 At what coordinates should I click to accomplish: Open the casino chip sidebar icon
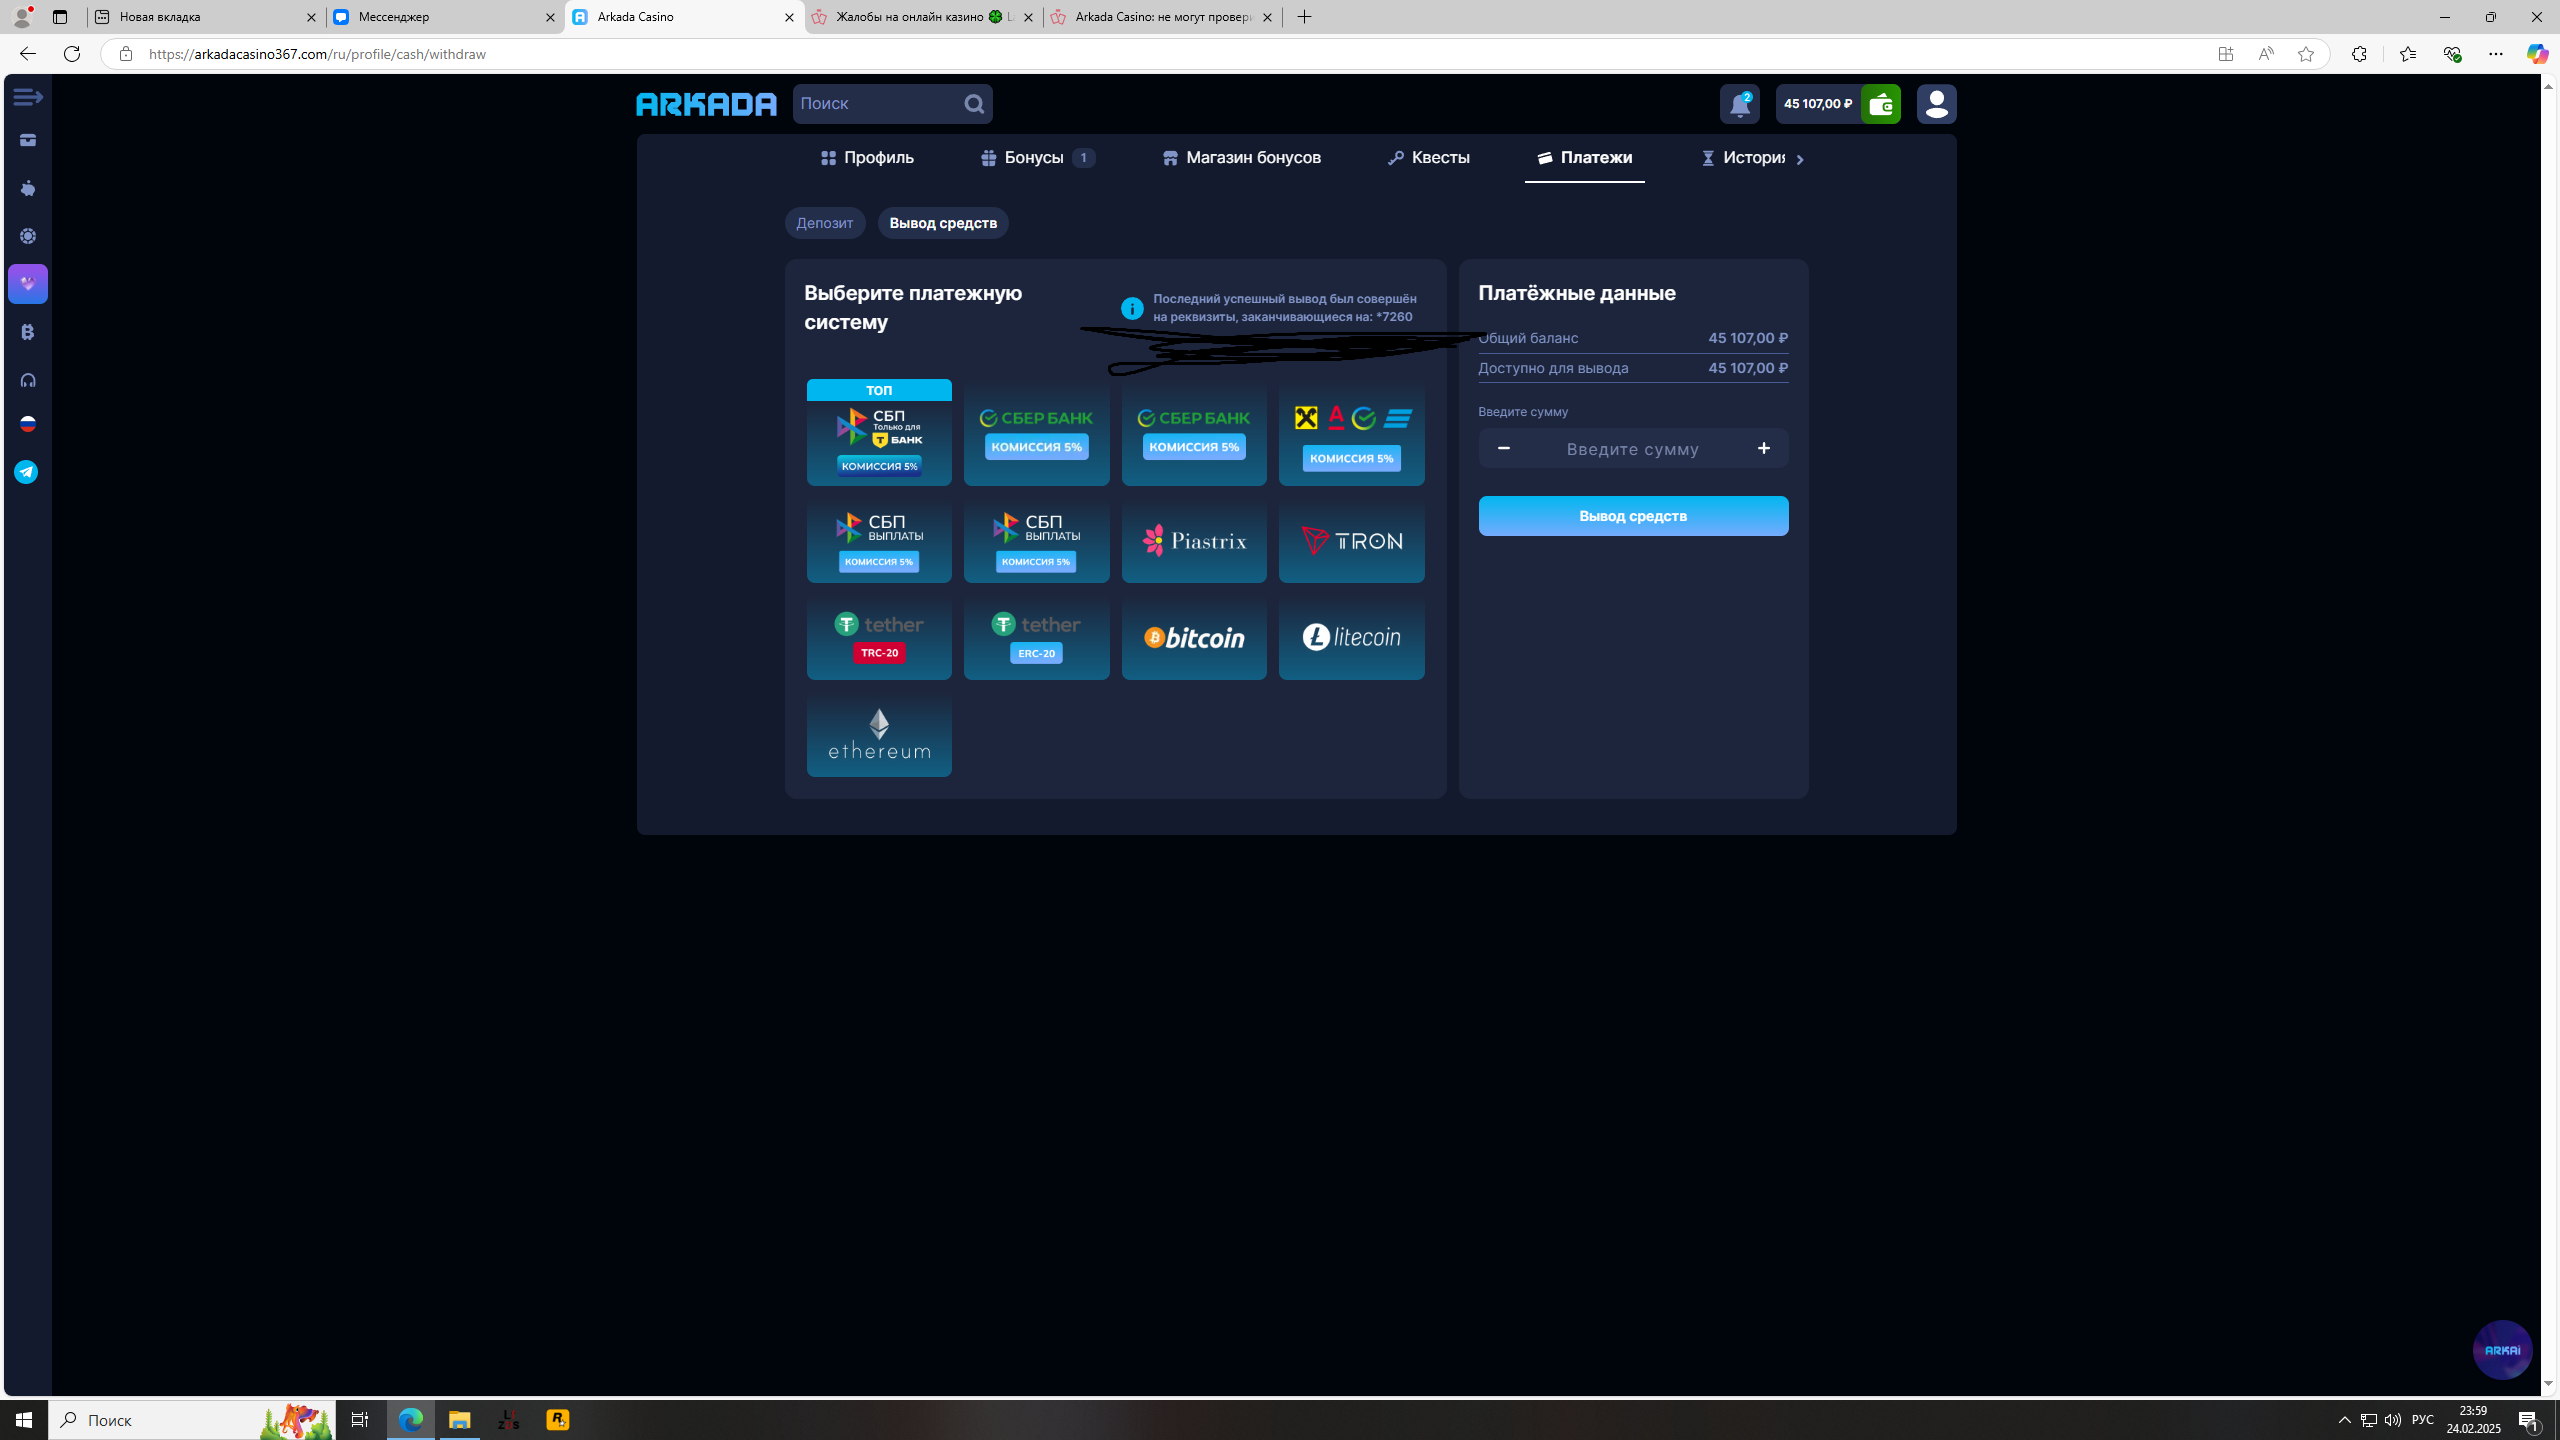coord(28,236)
